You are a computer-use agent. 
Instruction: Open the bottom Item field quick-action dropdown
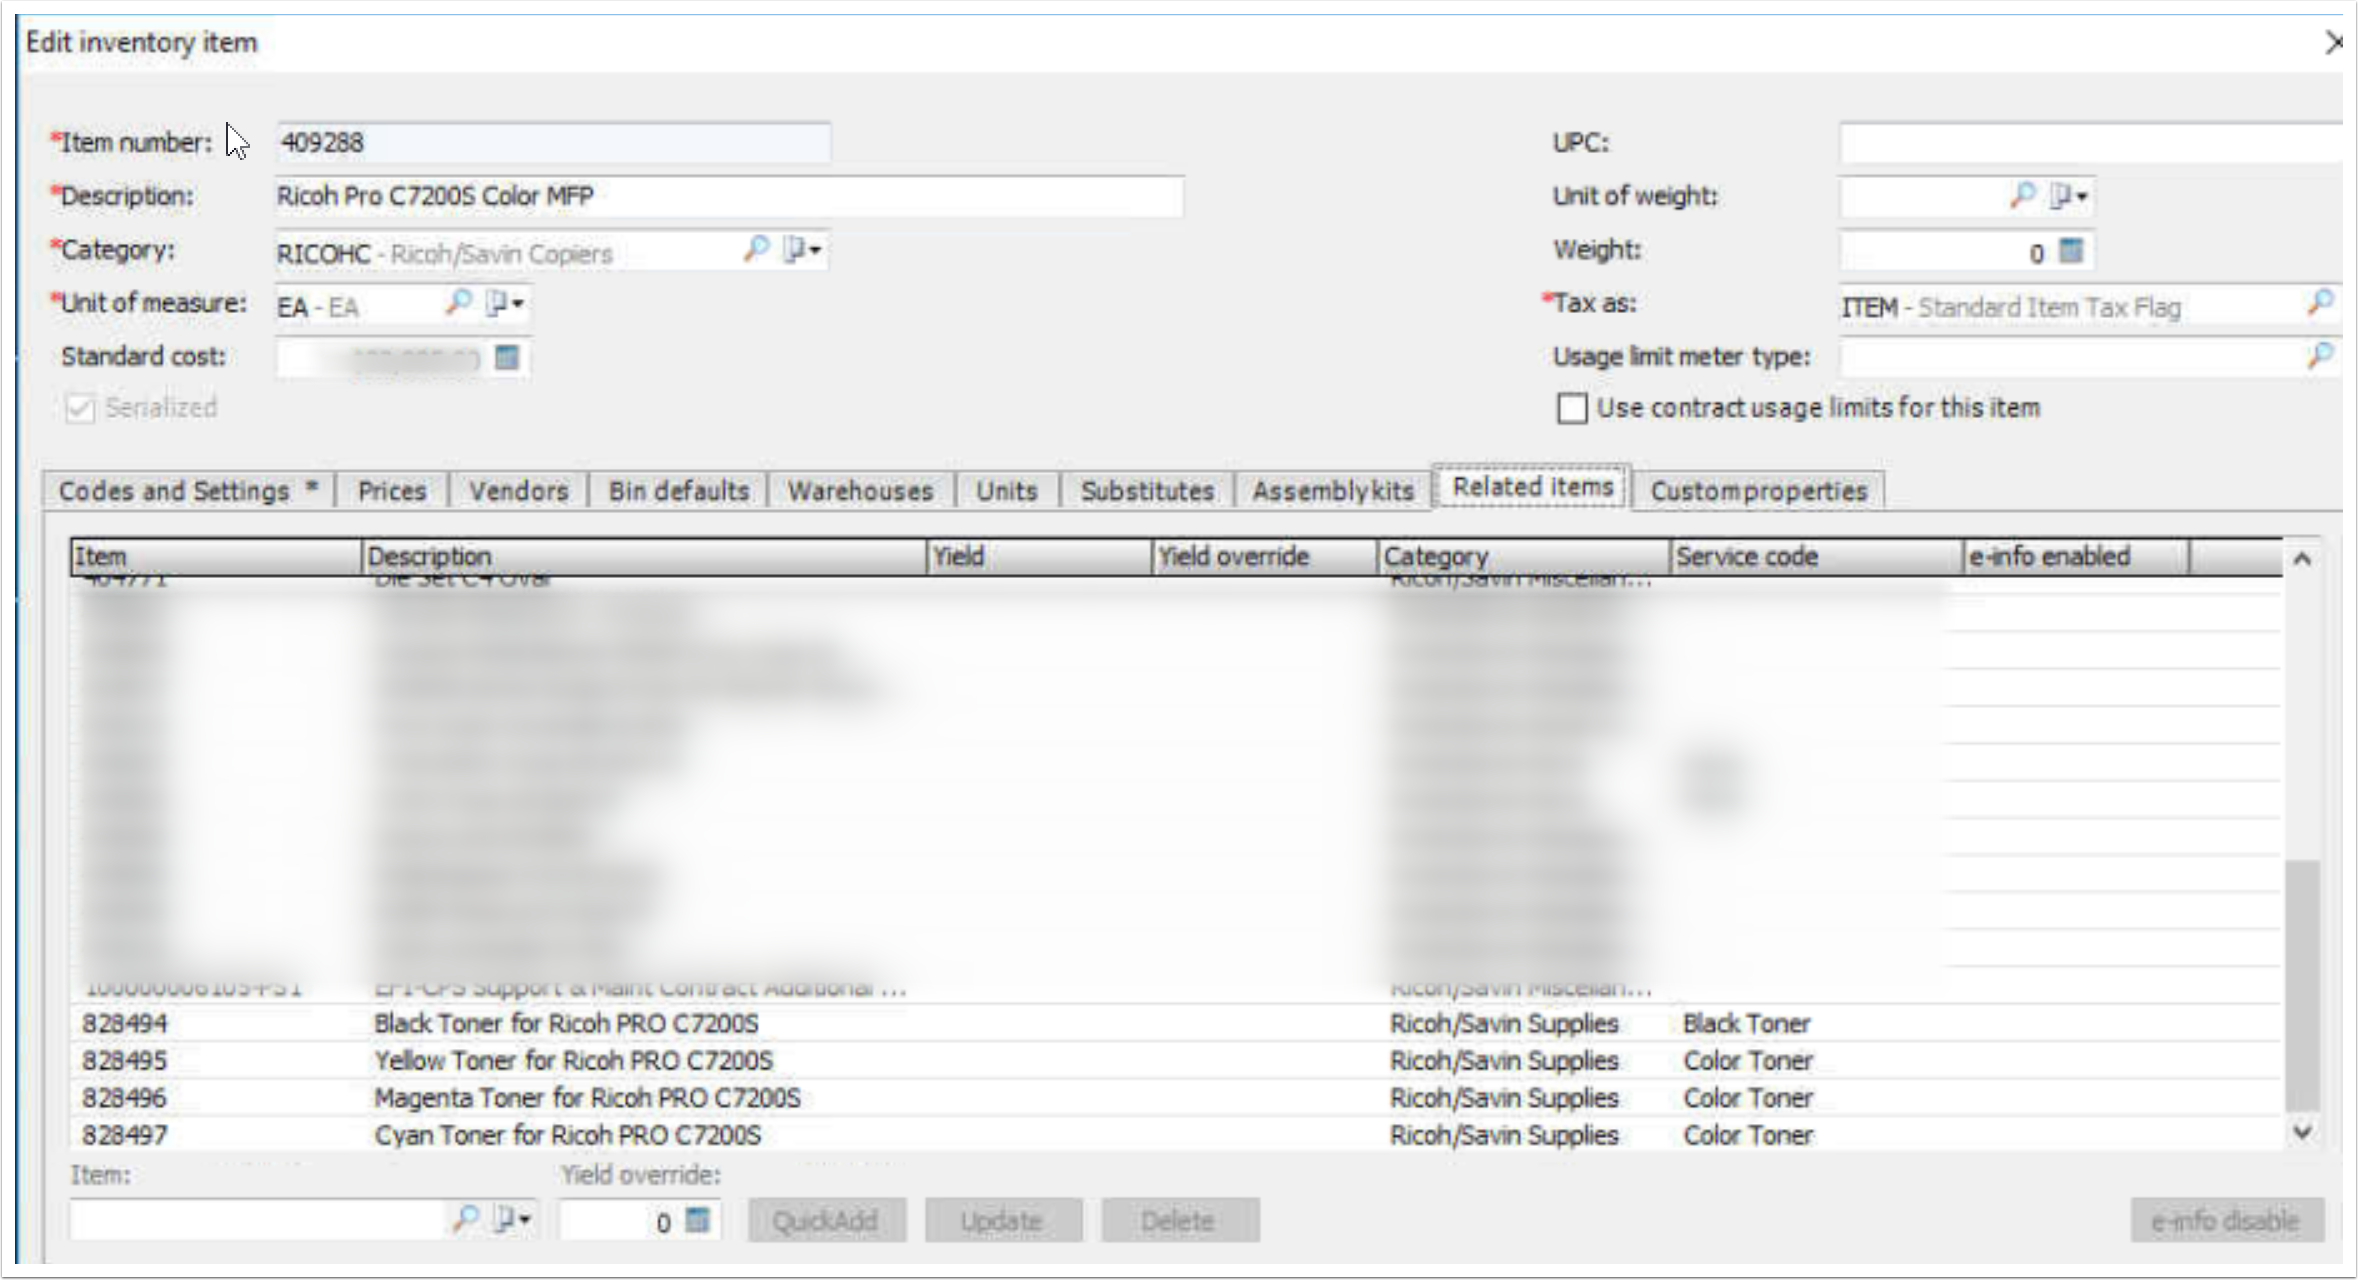click(512, 1220)
